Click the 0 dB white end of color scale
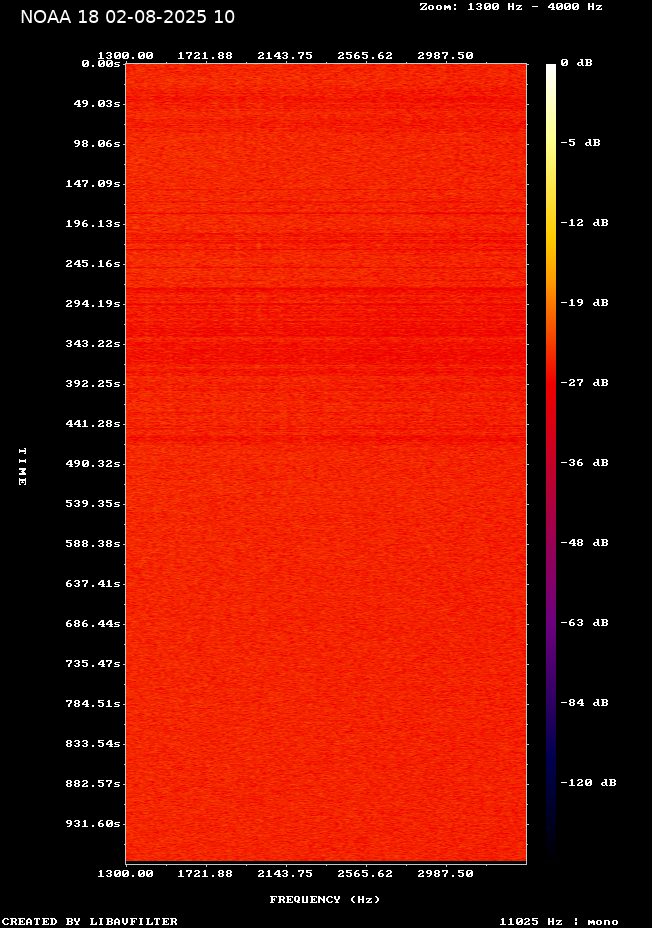Screen dimensions: 652x928 pyautogui.click(x=551, y=67)
